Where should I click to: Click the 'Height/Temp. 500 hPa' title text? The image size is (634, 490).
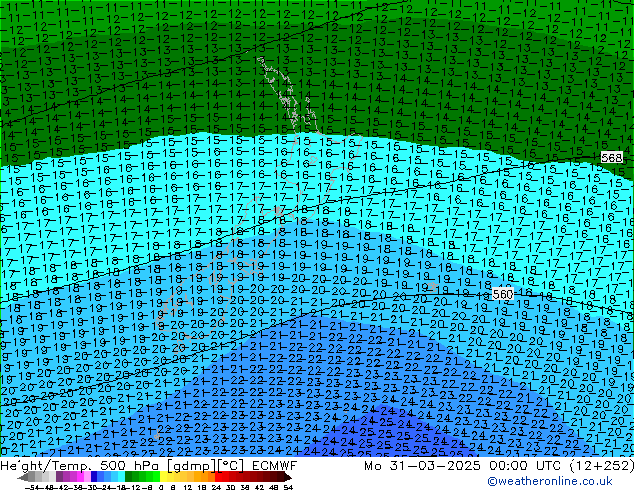[x=81, y=466]
